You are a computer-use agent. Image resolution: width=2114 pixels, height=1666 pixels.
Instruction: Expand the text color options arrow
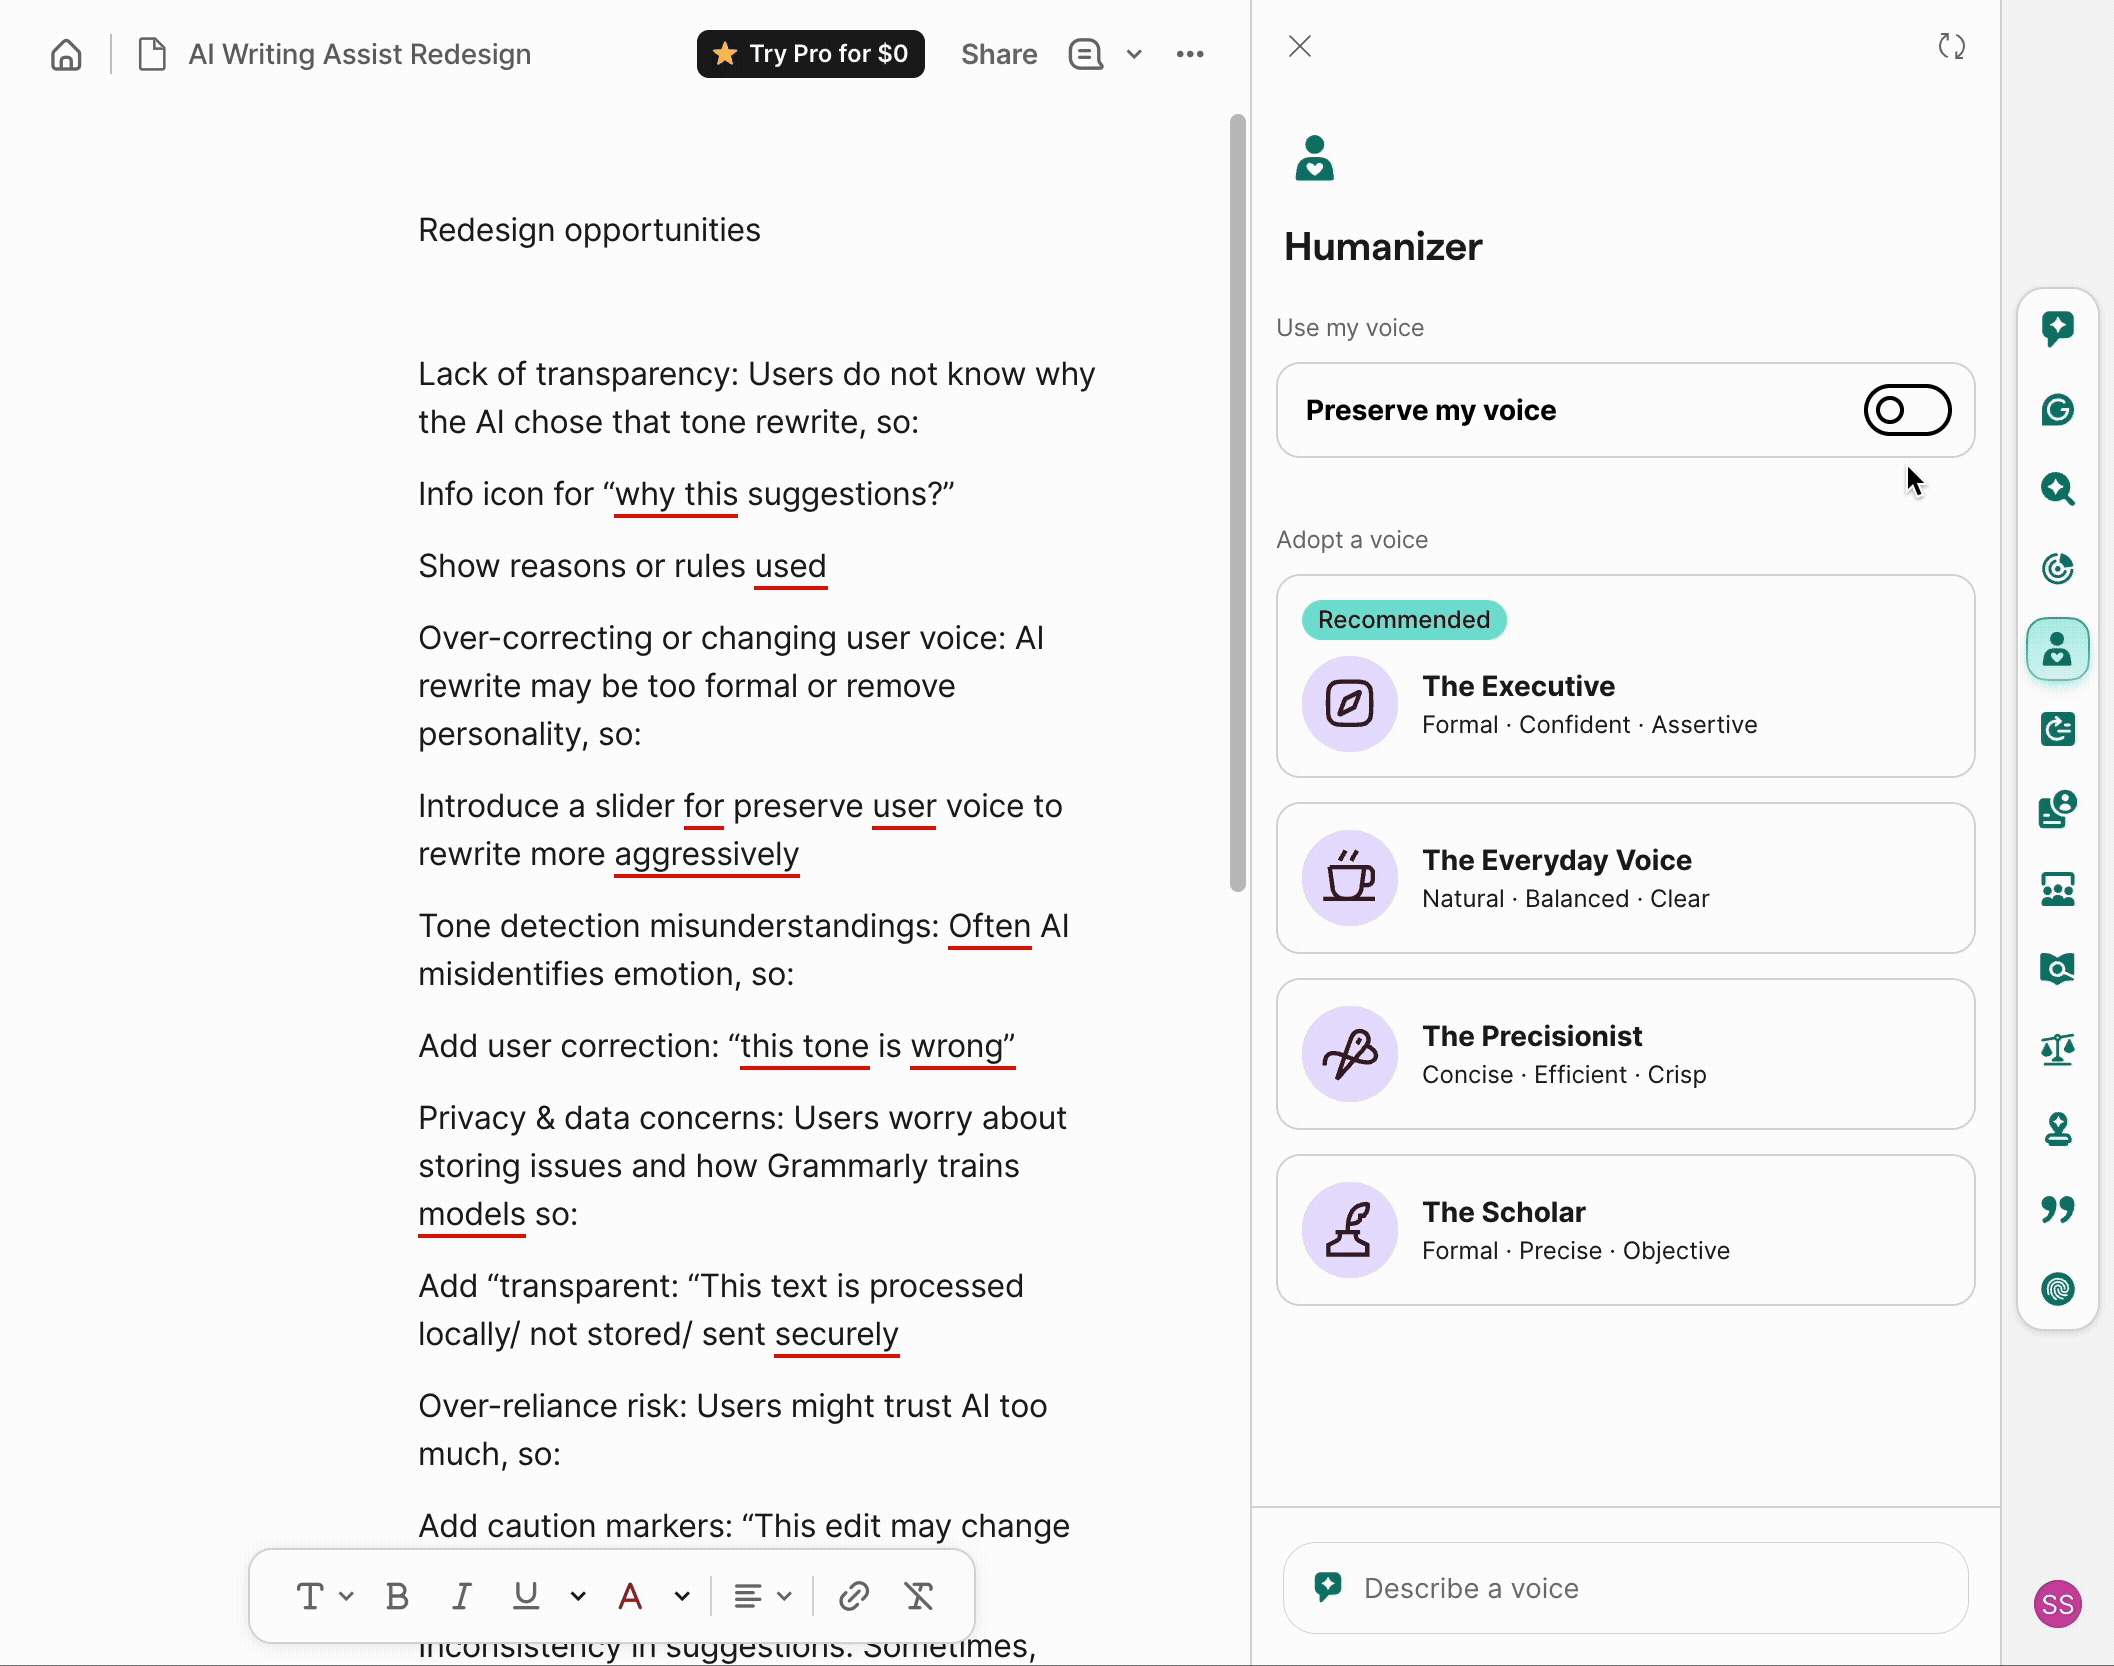[682, 1596]
